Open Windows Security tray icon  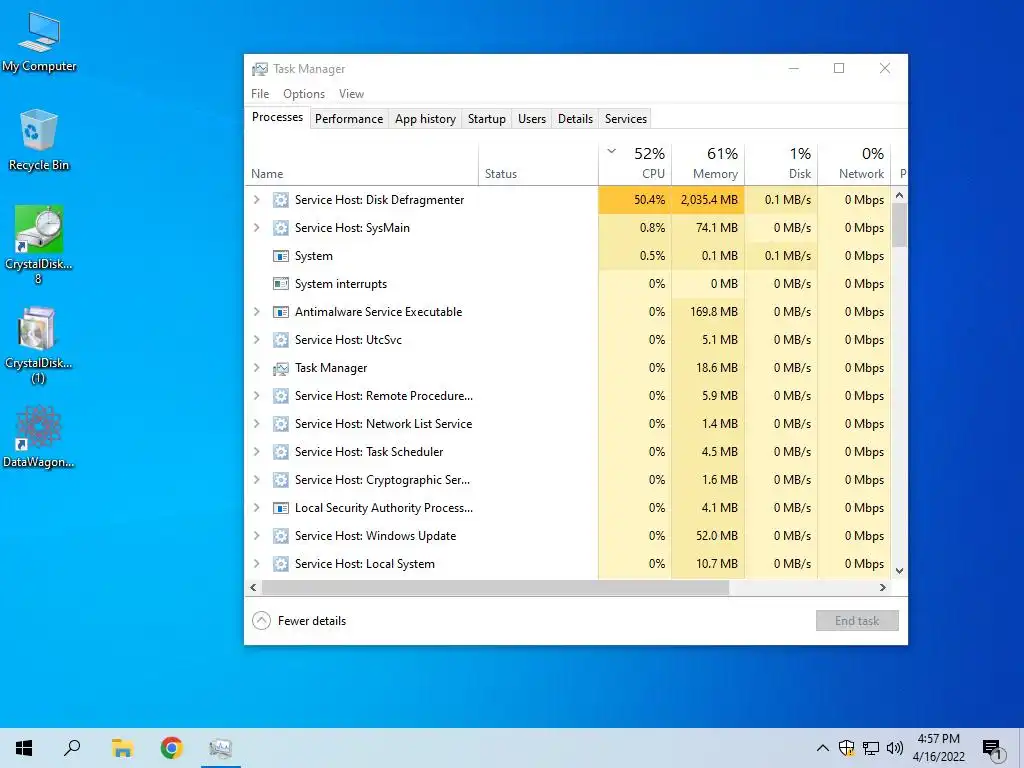tap(846, 748)
